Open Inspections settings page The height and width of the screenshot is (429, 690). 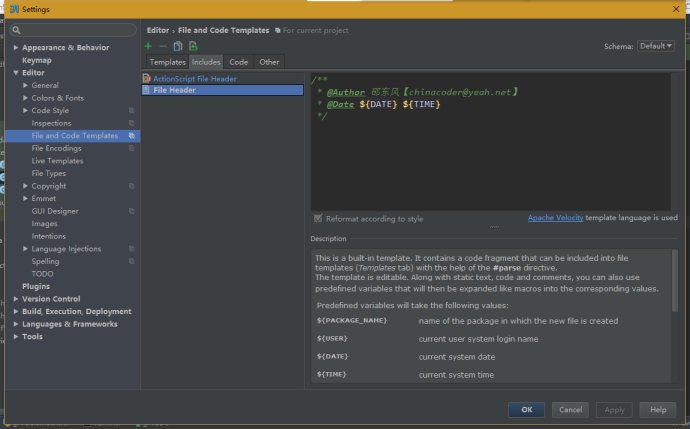pos(51,123)
